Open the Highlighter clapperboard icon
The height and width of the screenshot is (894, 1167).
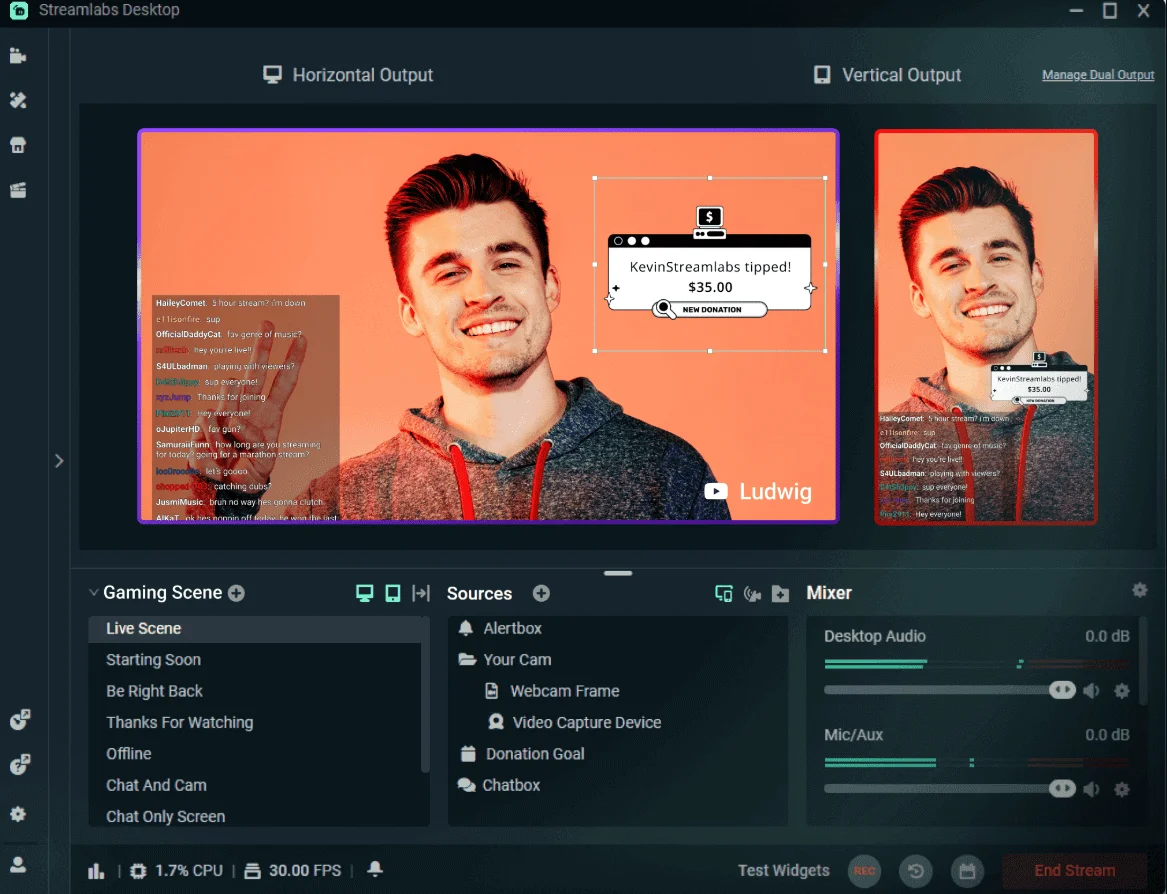17,190
